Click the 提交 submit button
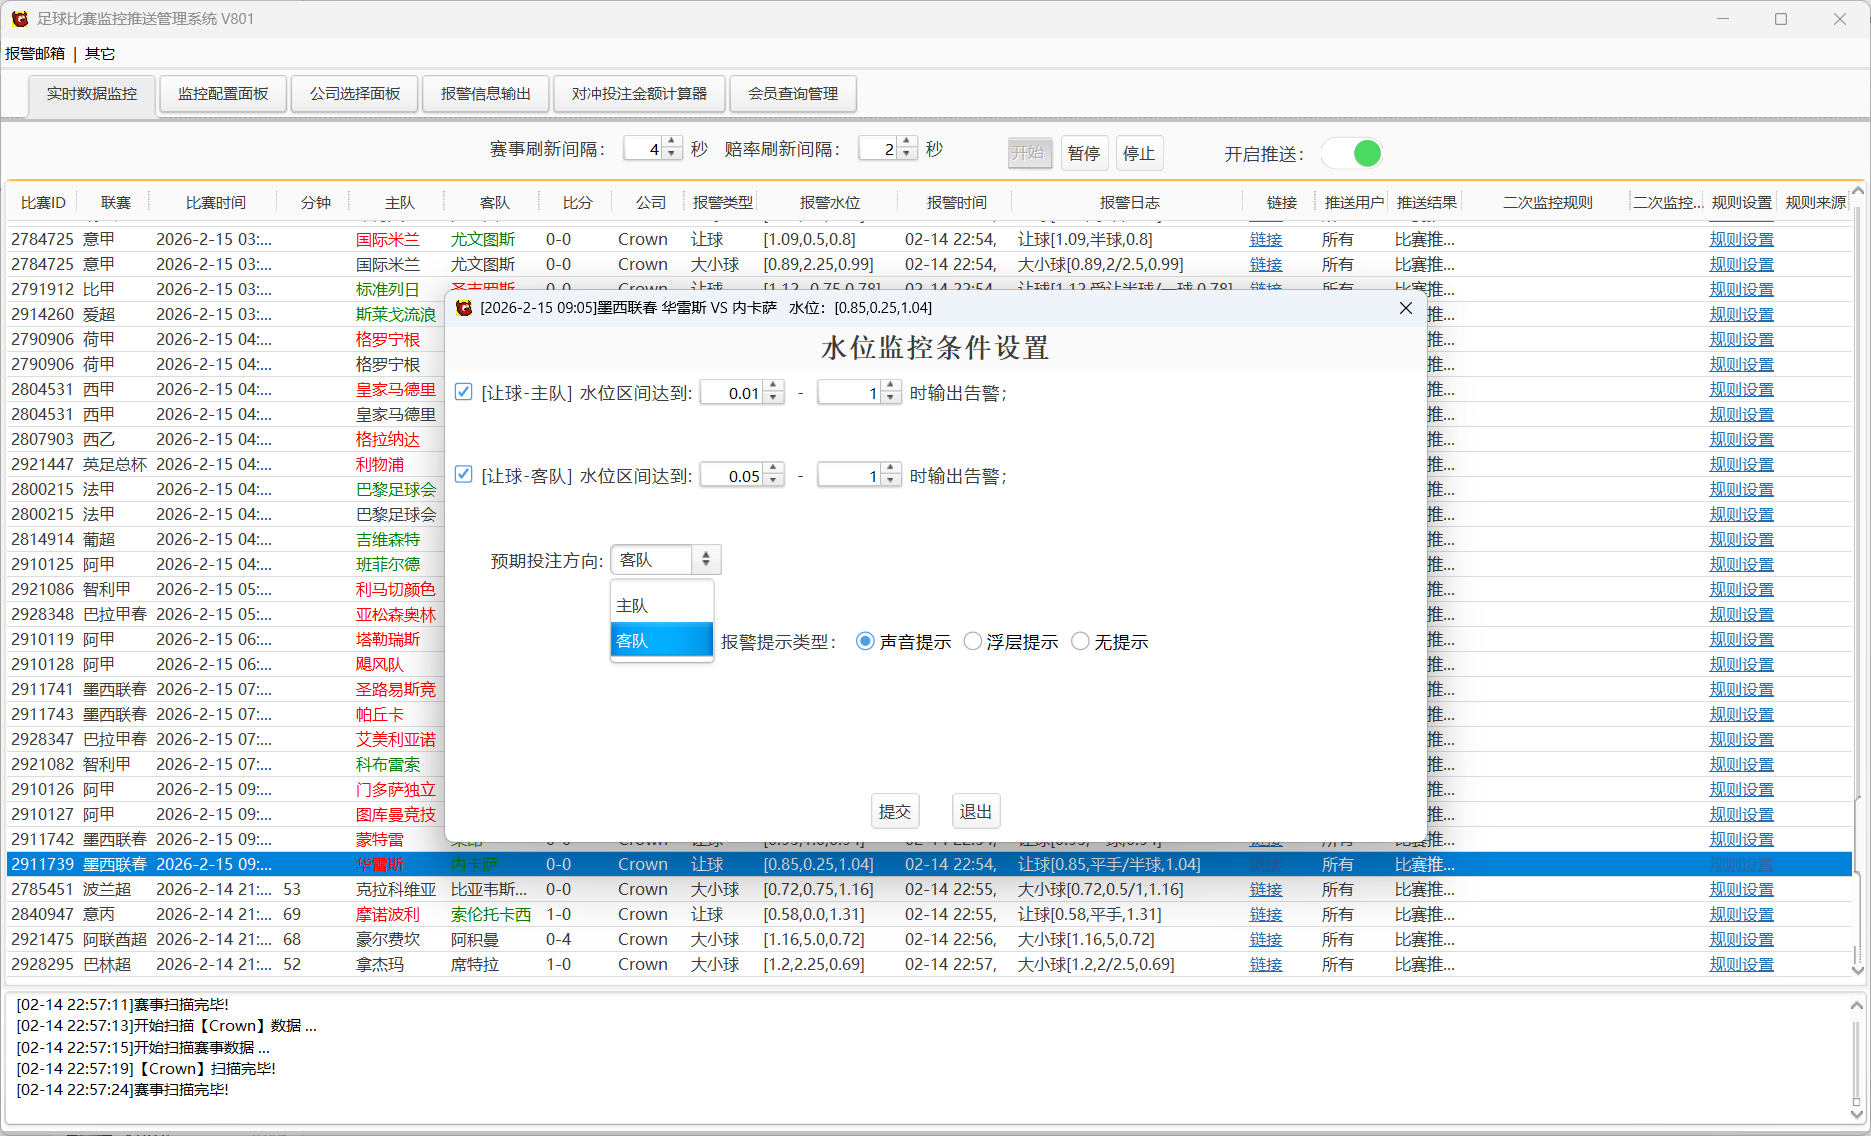 [895, 812]
